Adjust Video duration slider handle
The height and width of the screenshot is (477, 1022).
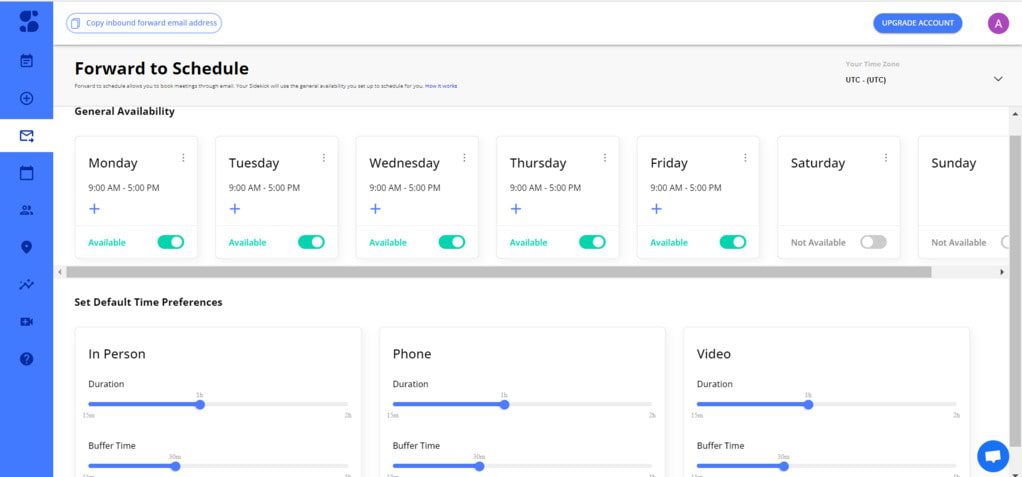[x=808, y=405]
